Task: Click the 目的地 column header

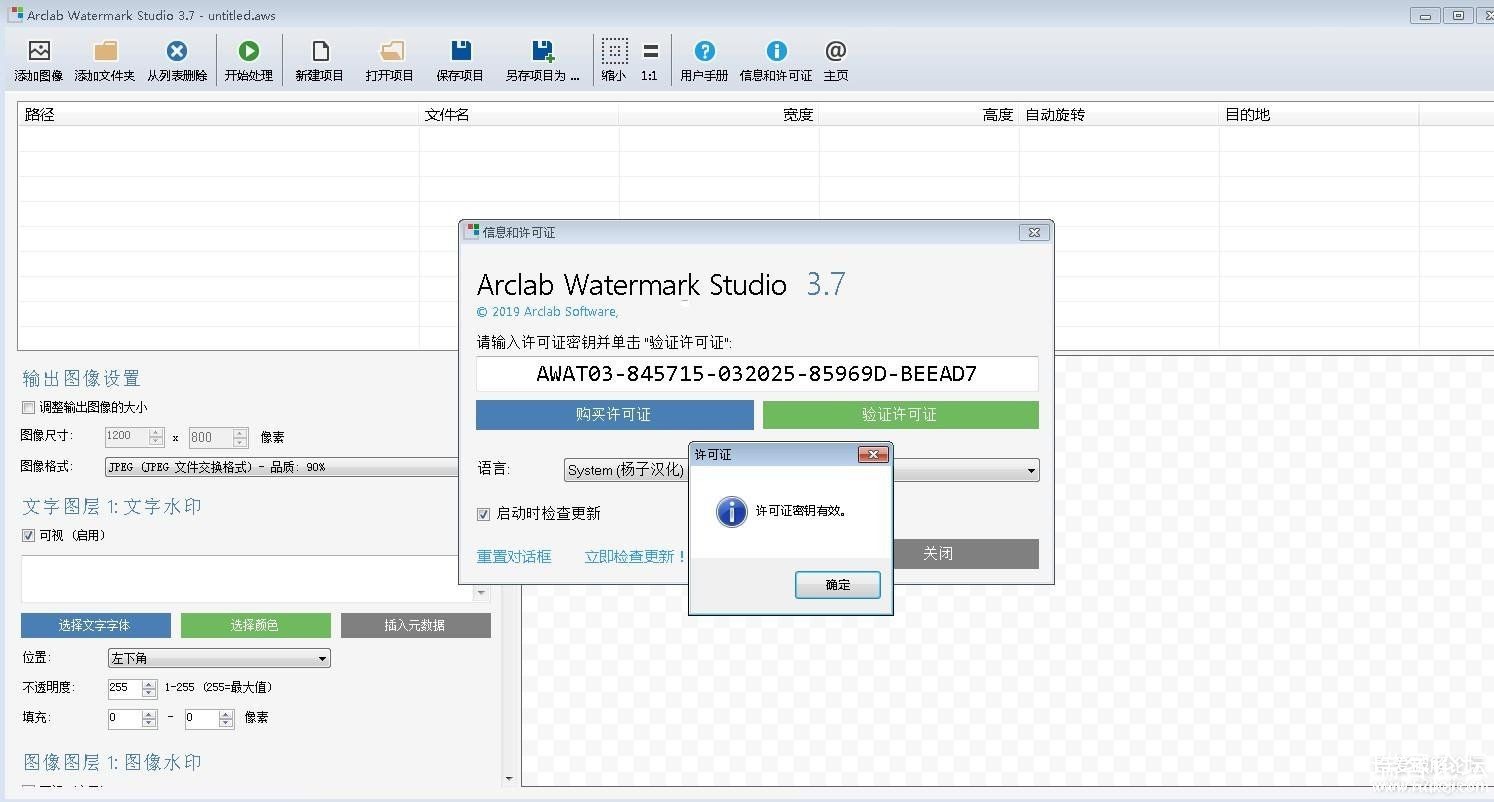Action: coord(1319,115)
